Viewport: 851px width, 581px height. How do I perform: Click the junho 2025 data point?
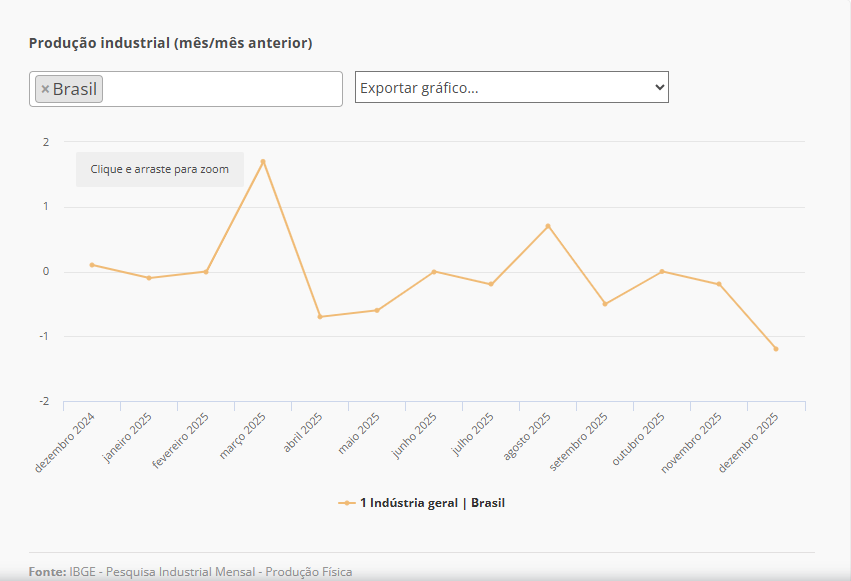pyautogui.click(x=434, y=271)
